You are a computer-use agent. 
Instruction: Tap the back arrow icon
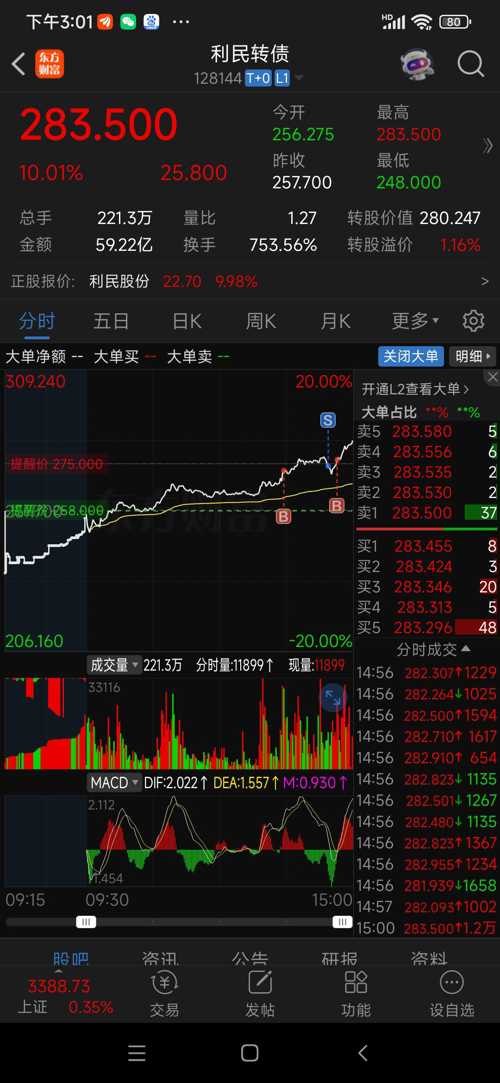point(18,65)
